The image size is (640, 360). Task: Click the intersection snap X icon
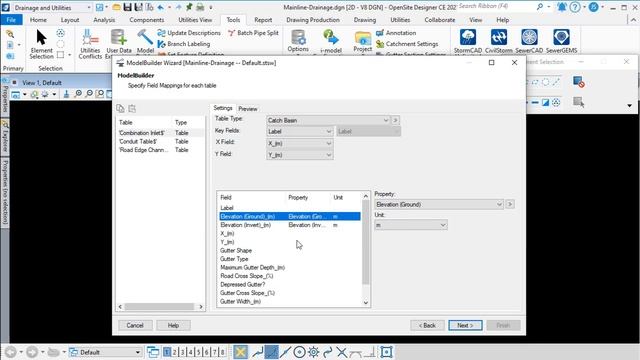point(342,352)
